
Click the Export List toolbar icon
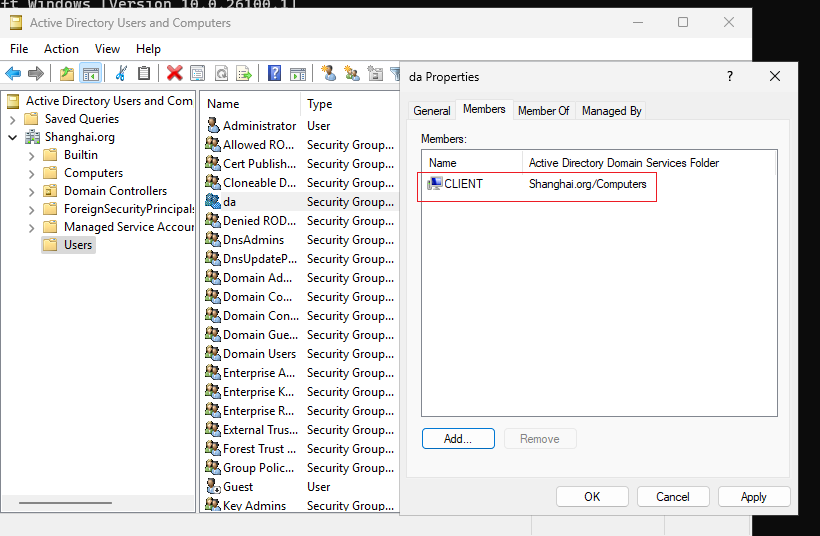pos(244,73)
